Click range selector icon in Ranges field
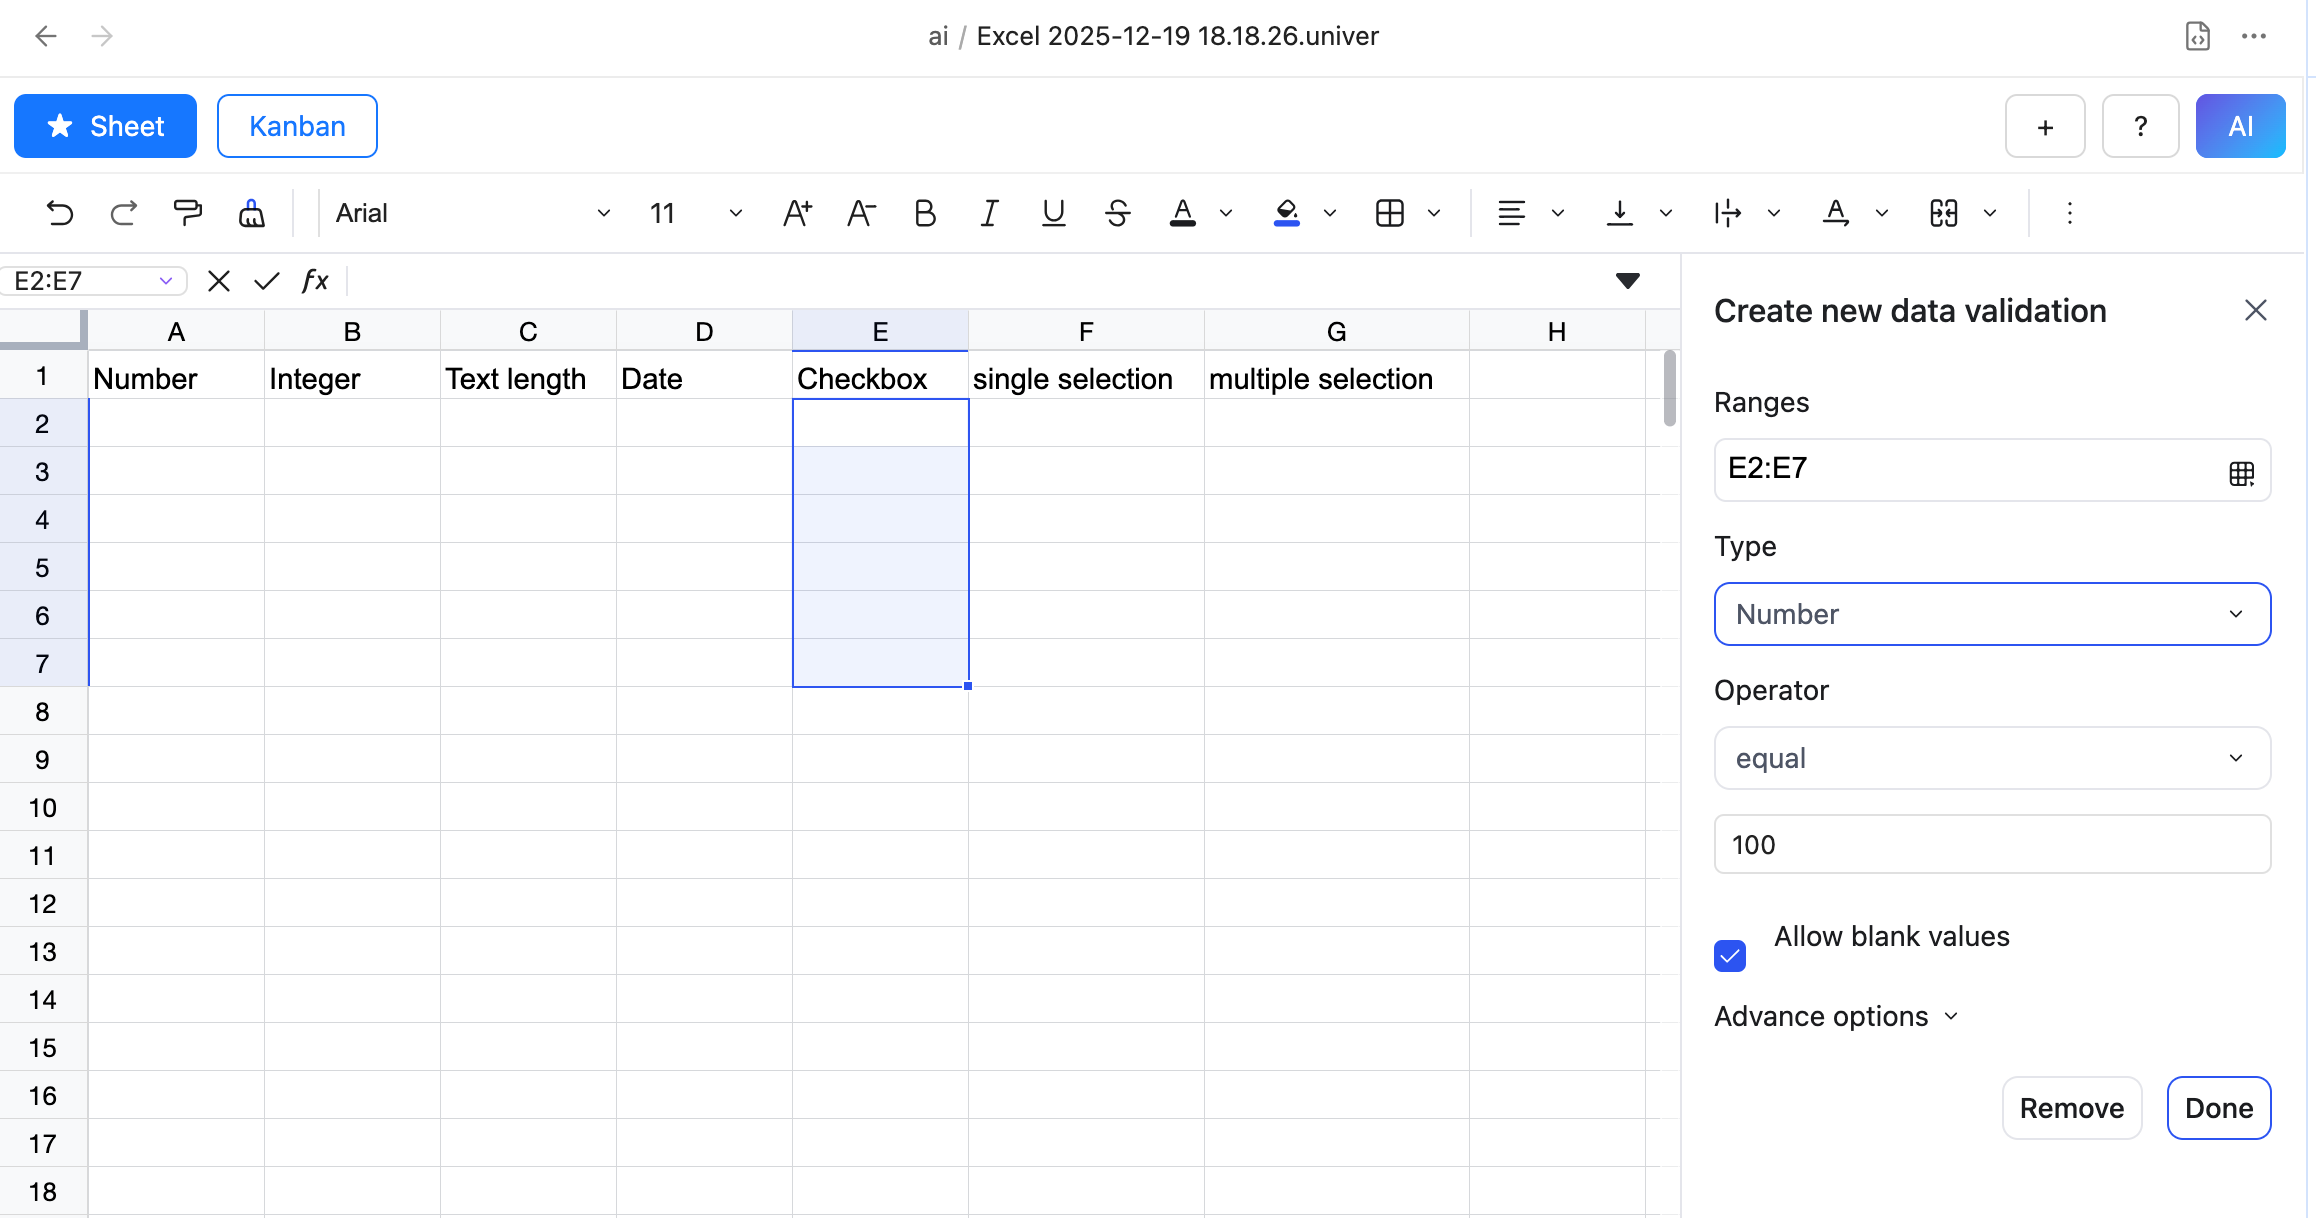 click(x=2241, y=473)
